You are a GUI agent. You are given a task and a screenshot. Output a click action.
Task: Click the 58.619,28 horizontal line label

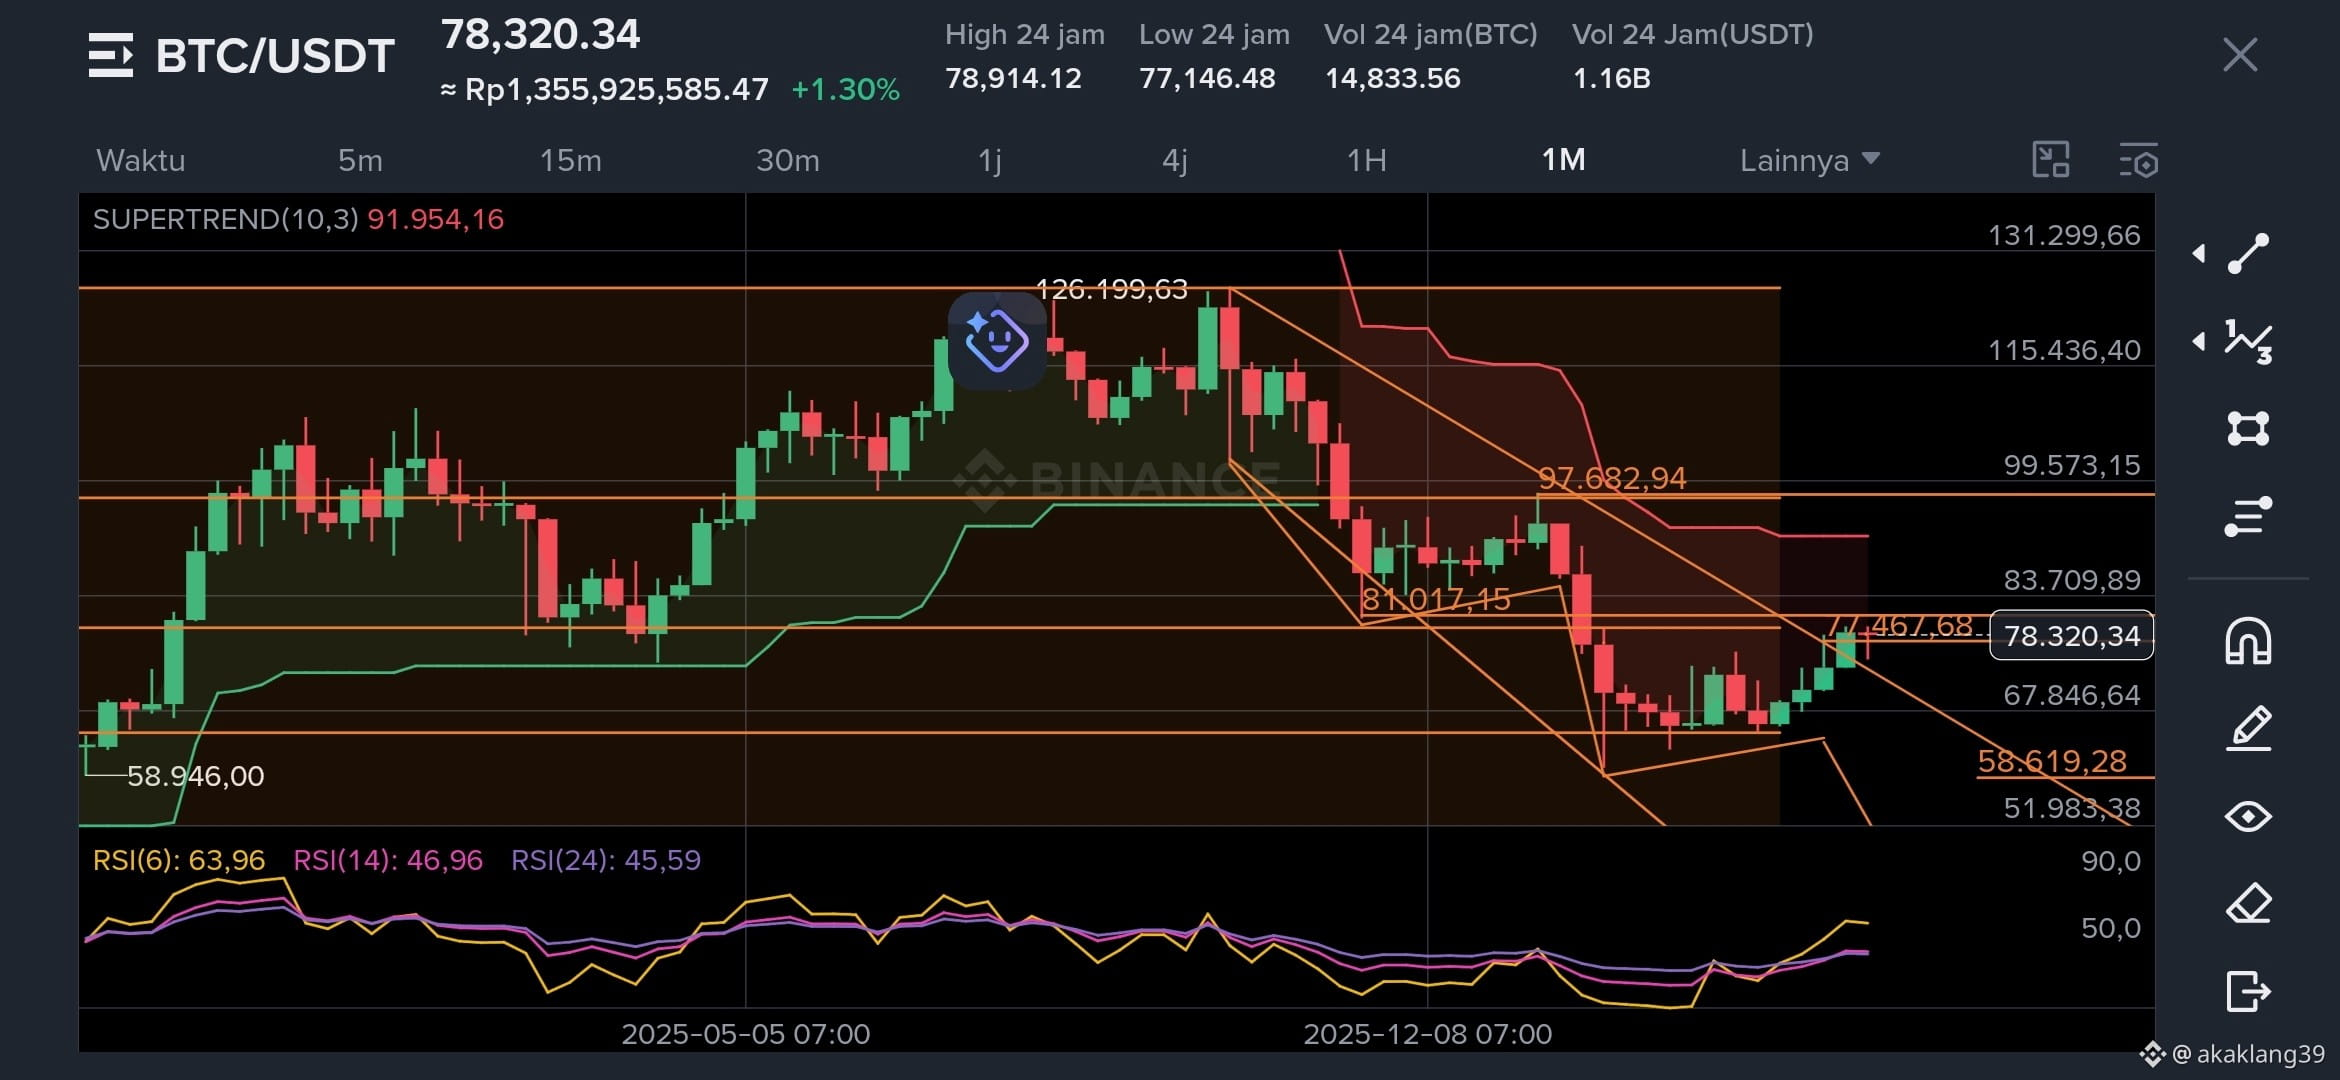point(2052,761)
